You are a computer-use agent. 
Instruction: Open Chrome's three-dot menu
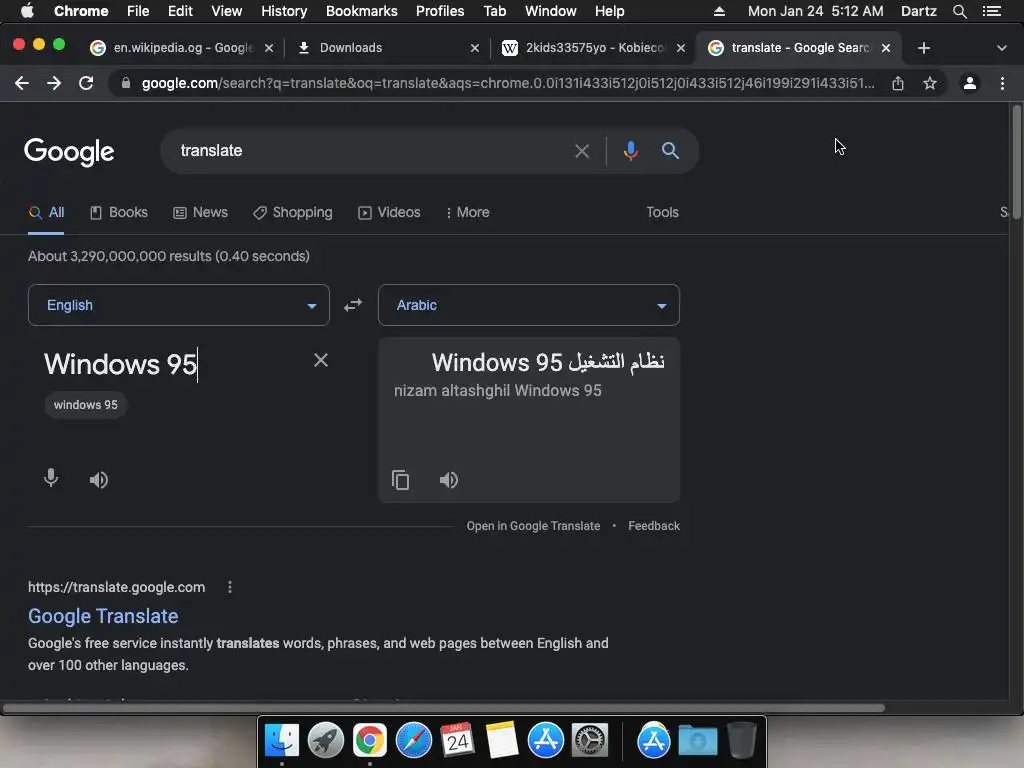pyautogui.click(x=1002, y=83)
